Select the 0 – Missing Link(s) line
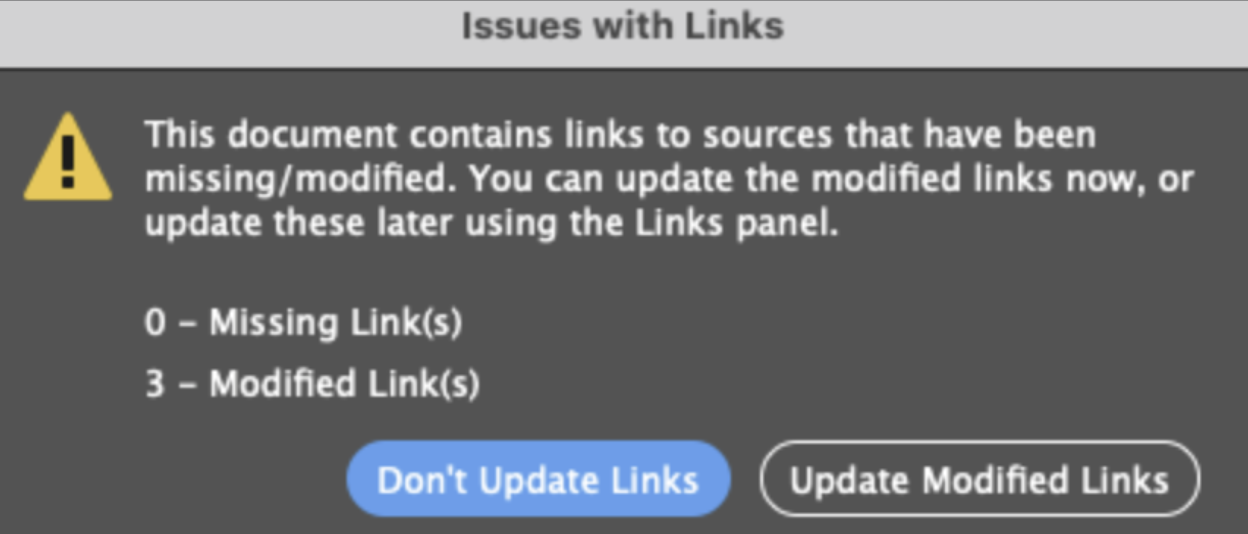 click(303, 323)
